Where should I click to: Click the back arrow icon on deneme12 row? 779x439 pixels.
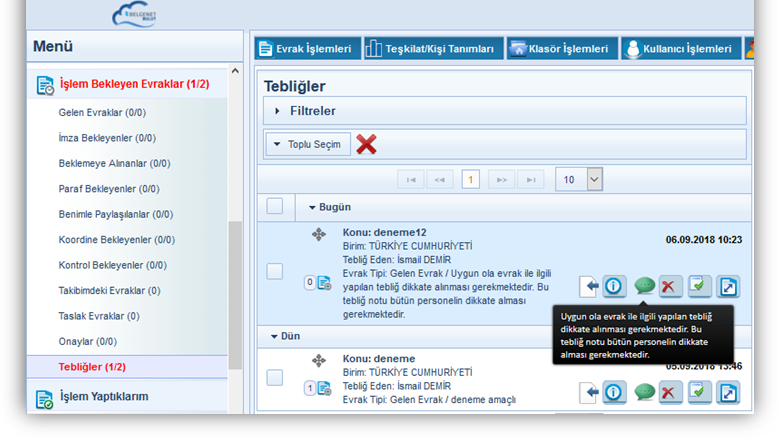[x=589, y=286]
